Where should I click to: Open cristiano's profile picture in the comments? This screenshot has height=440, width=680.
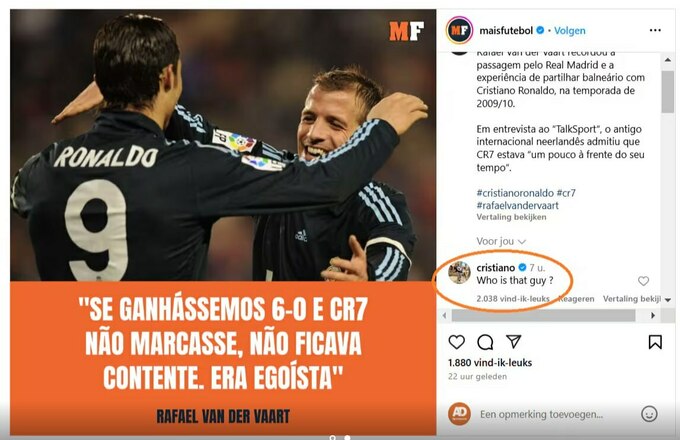point(459,273)
